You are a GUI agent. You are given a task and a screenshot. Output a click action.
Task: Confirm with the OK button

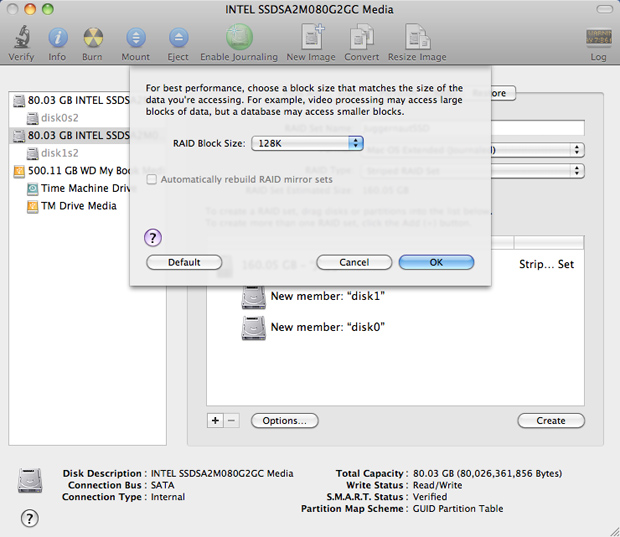tap(436, 262)
